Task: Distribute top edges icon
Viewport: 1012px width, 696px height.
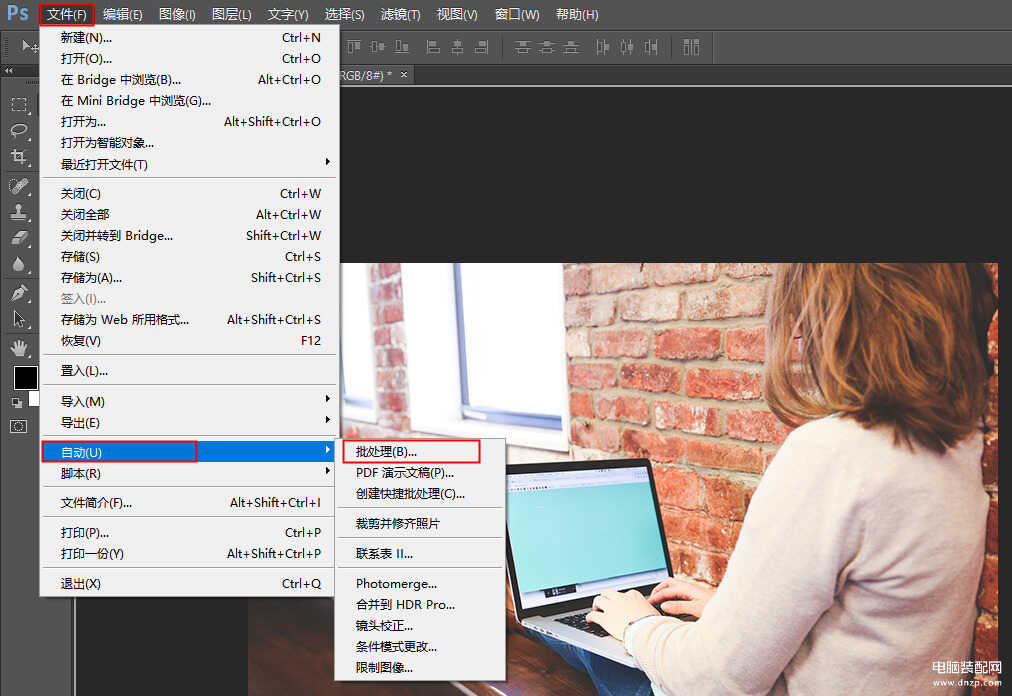Action: pos(523,46)
